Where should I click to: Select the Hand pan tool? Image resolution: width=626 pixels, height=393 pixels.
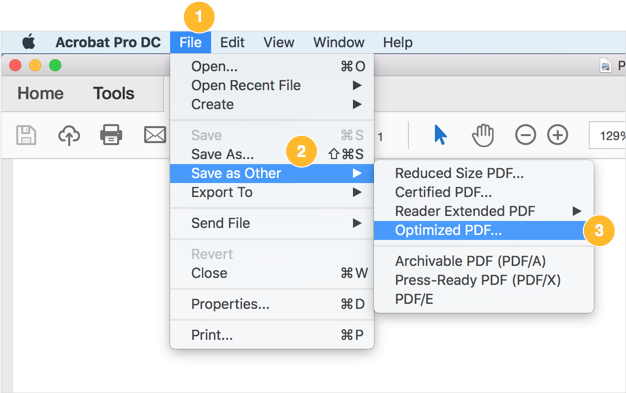pos(483,135)
